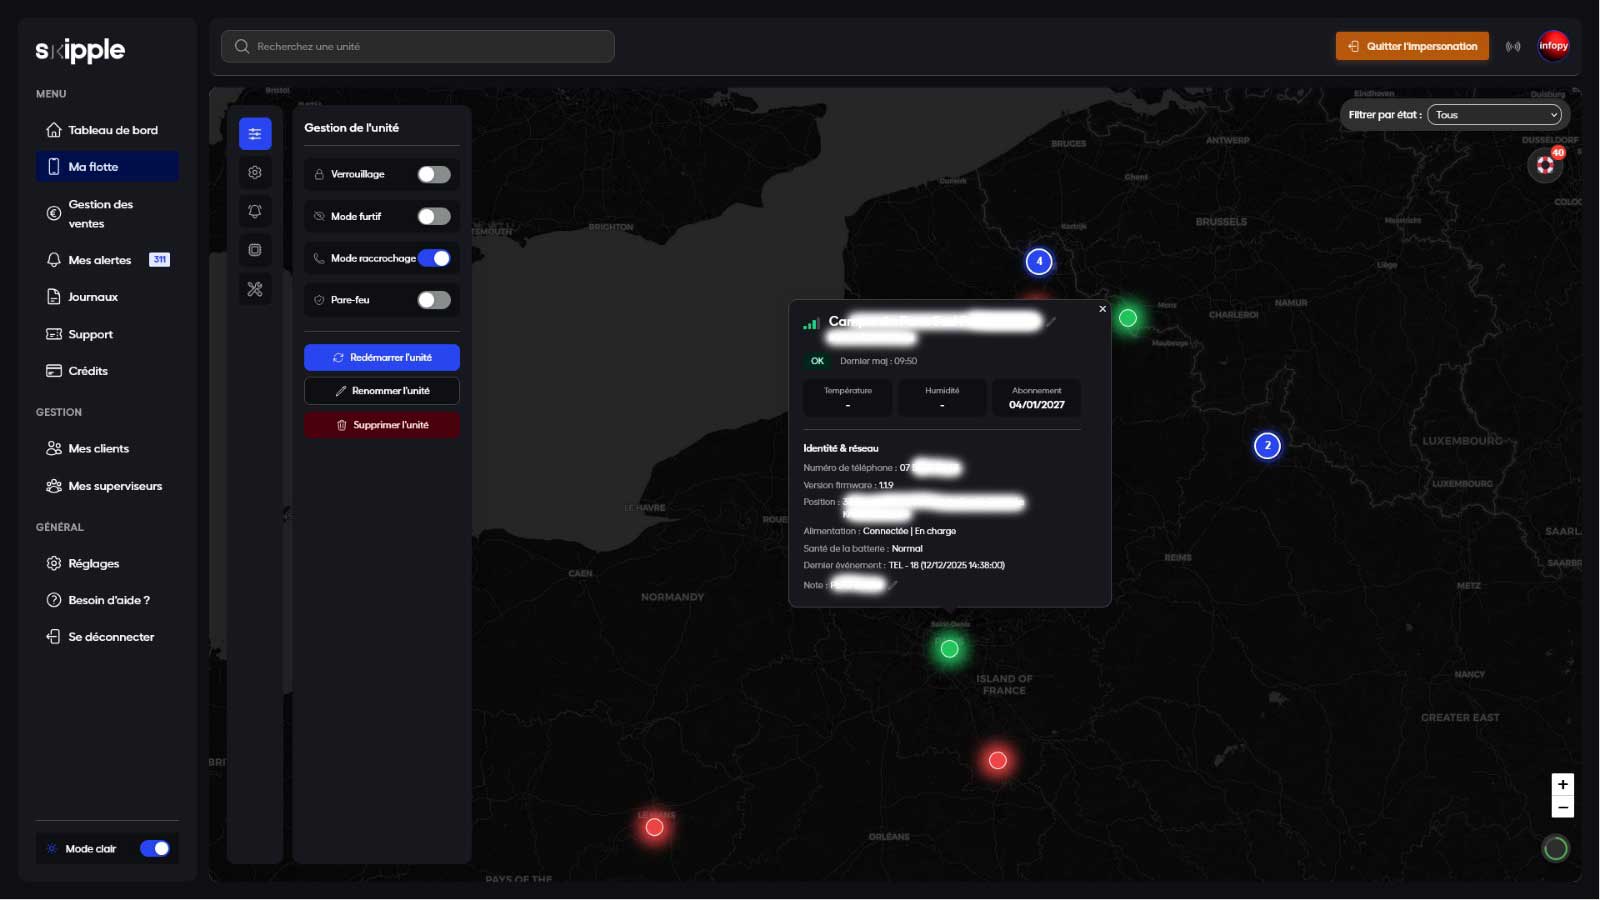This screenshot has height=900, width=1600.
Task: Open the infopy profile avatar
Action: click(x=1553, y=46)
